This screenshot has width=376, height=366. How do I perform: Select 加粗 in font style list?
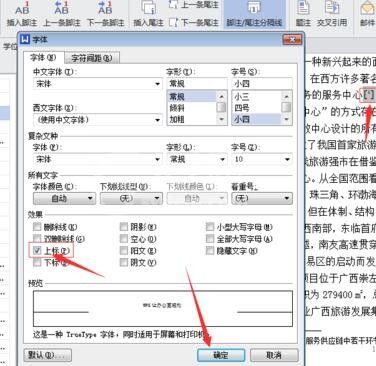pyautogui.click(x=192, y=119)
